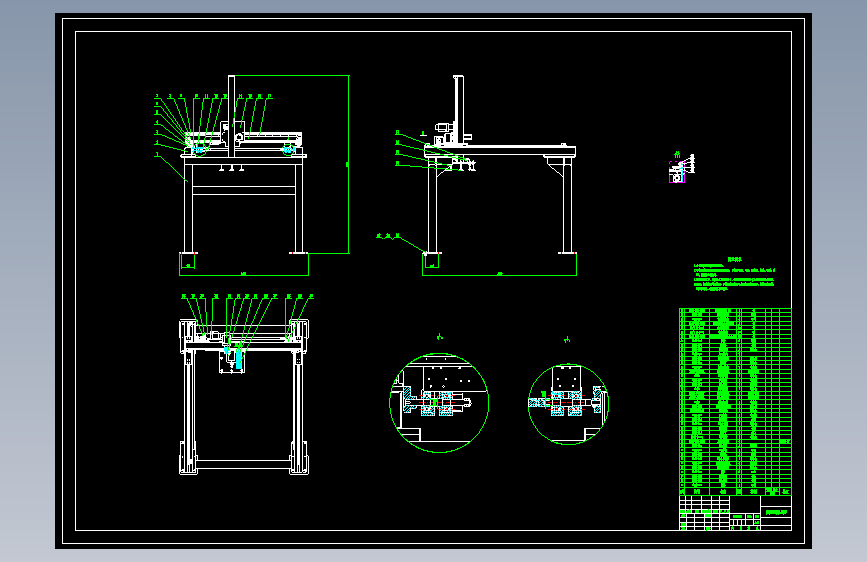Select the leader callout pointing to side-view left foot
This screenshot has height=562, width=867.
401,243
